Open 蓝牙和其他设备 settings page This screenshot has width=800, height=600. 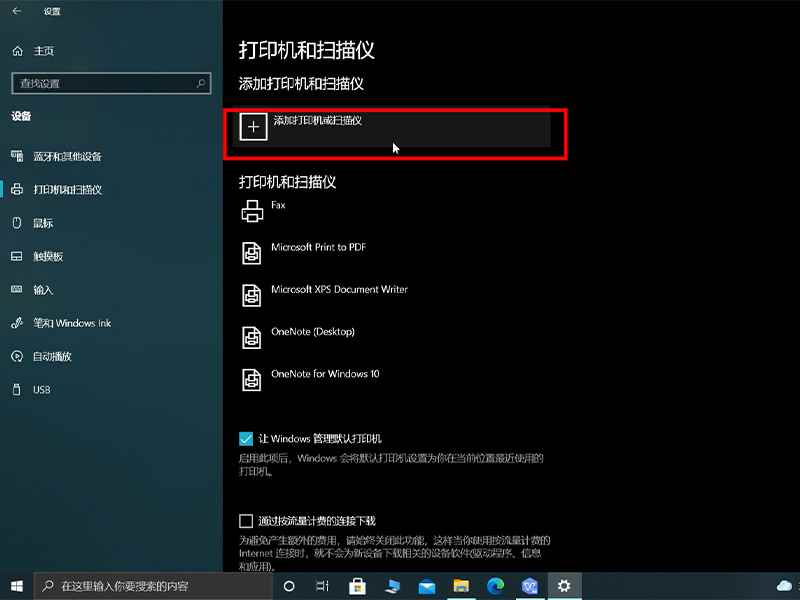coord(66,157)
